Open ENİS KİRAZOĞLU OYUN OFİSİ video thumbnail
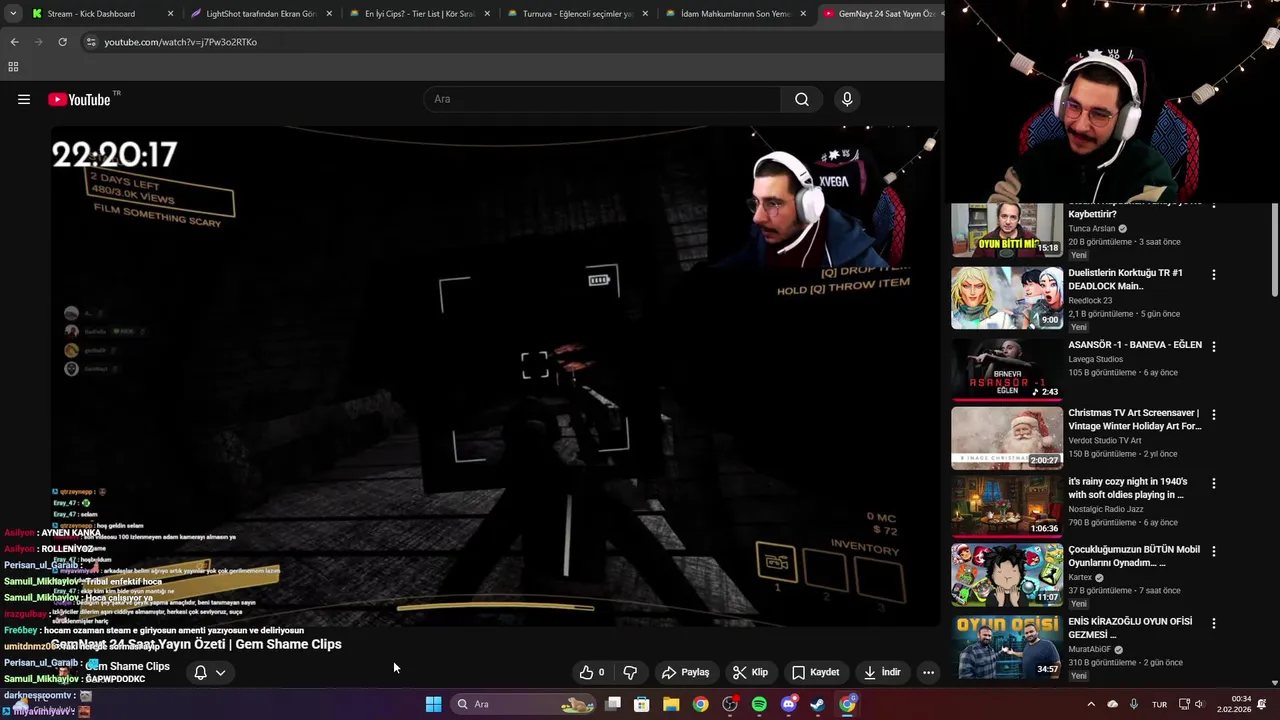Viewport: 1280px width, 720px height. pos(1007,647)
